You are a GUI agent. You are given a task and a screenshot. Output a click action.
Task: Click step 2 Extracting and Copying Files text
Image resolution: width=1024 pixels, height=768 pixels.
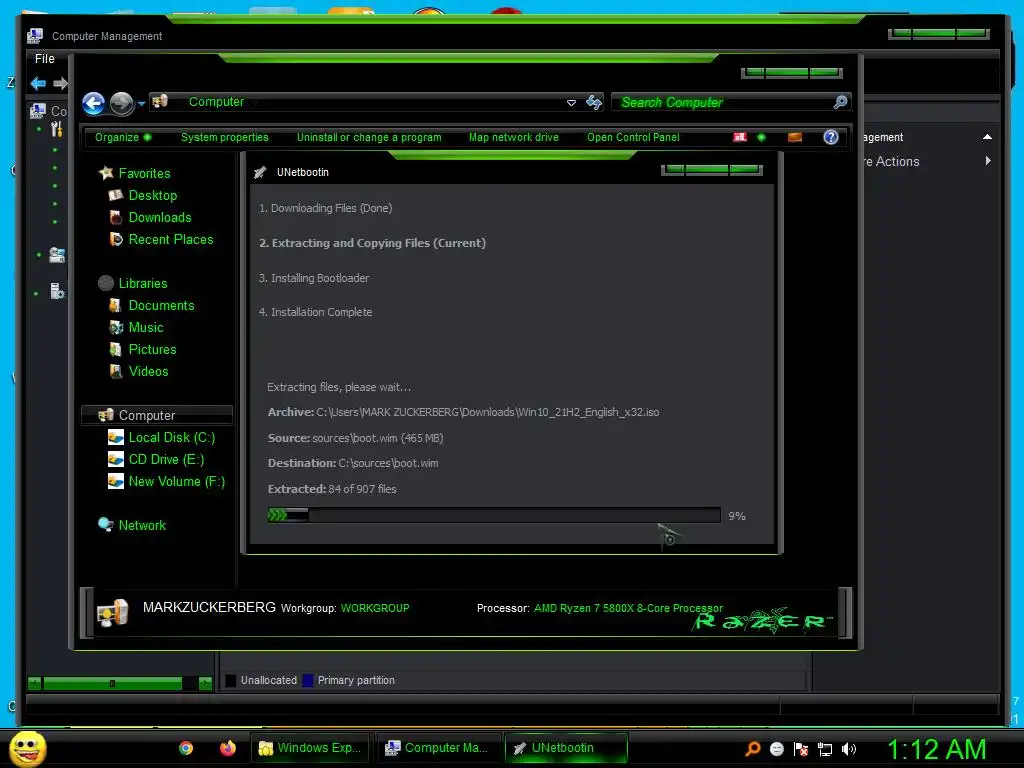372,243
